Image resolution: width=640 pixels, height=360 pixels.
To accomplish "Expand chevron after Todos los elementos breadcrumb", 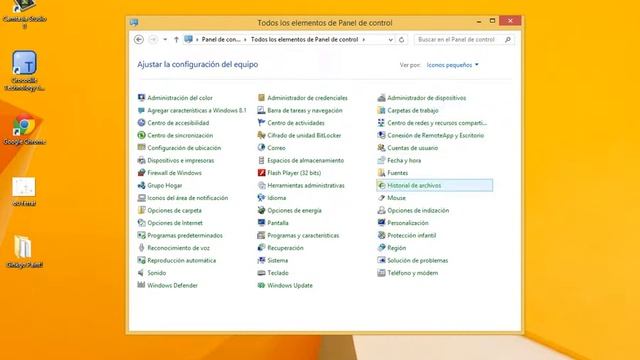I will pos(364,40).
